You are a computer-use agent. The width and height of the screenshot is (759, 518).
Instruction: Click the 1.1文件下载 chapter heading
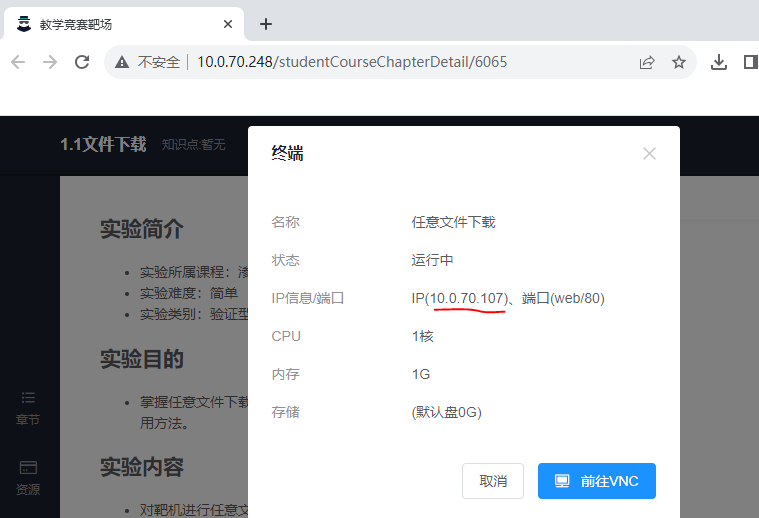(x=103, y=144)
